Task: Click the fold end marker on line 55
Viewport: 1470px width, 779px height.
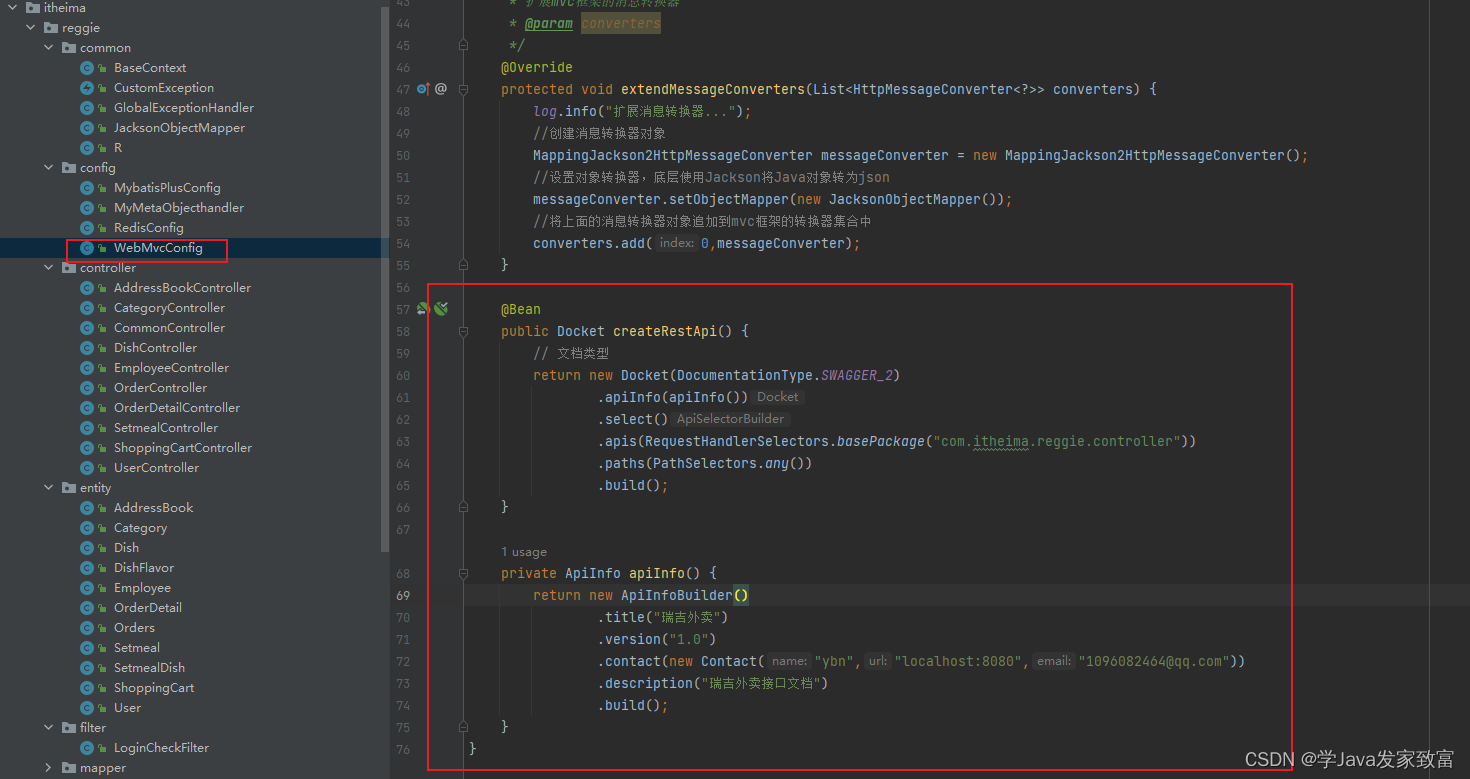Action: pos(464,265)
